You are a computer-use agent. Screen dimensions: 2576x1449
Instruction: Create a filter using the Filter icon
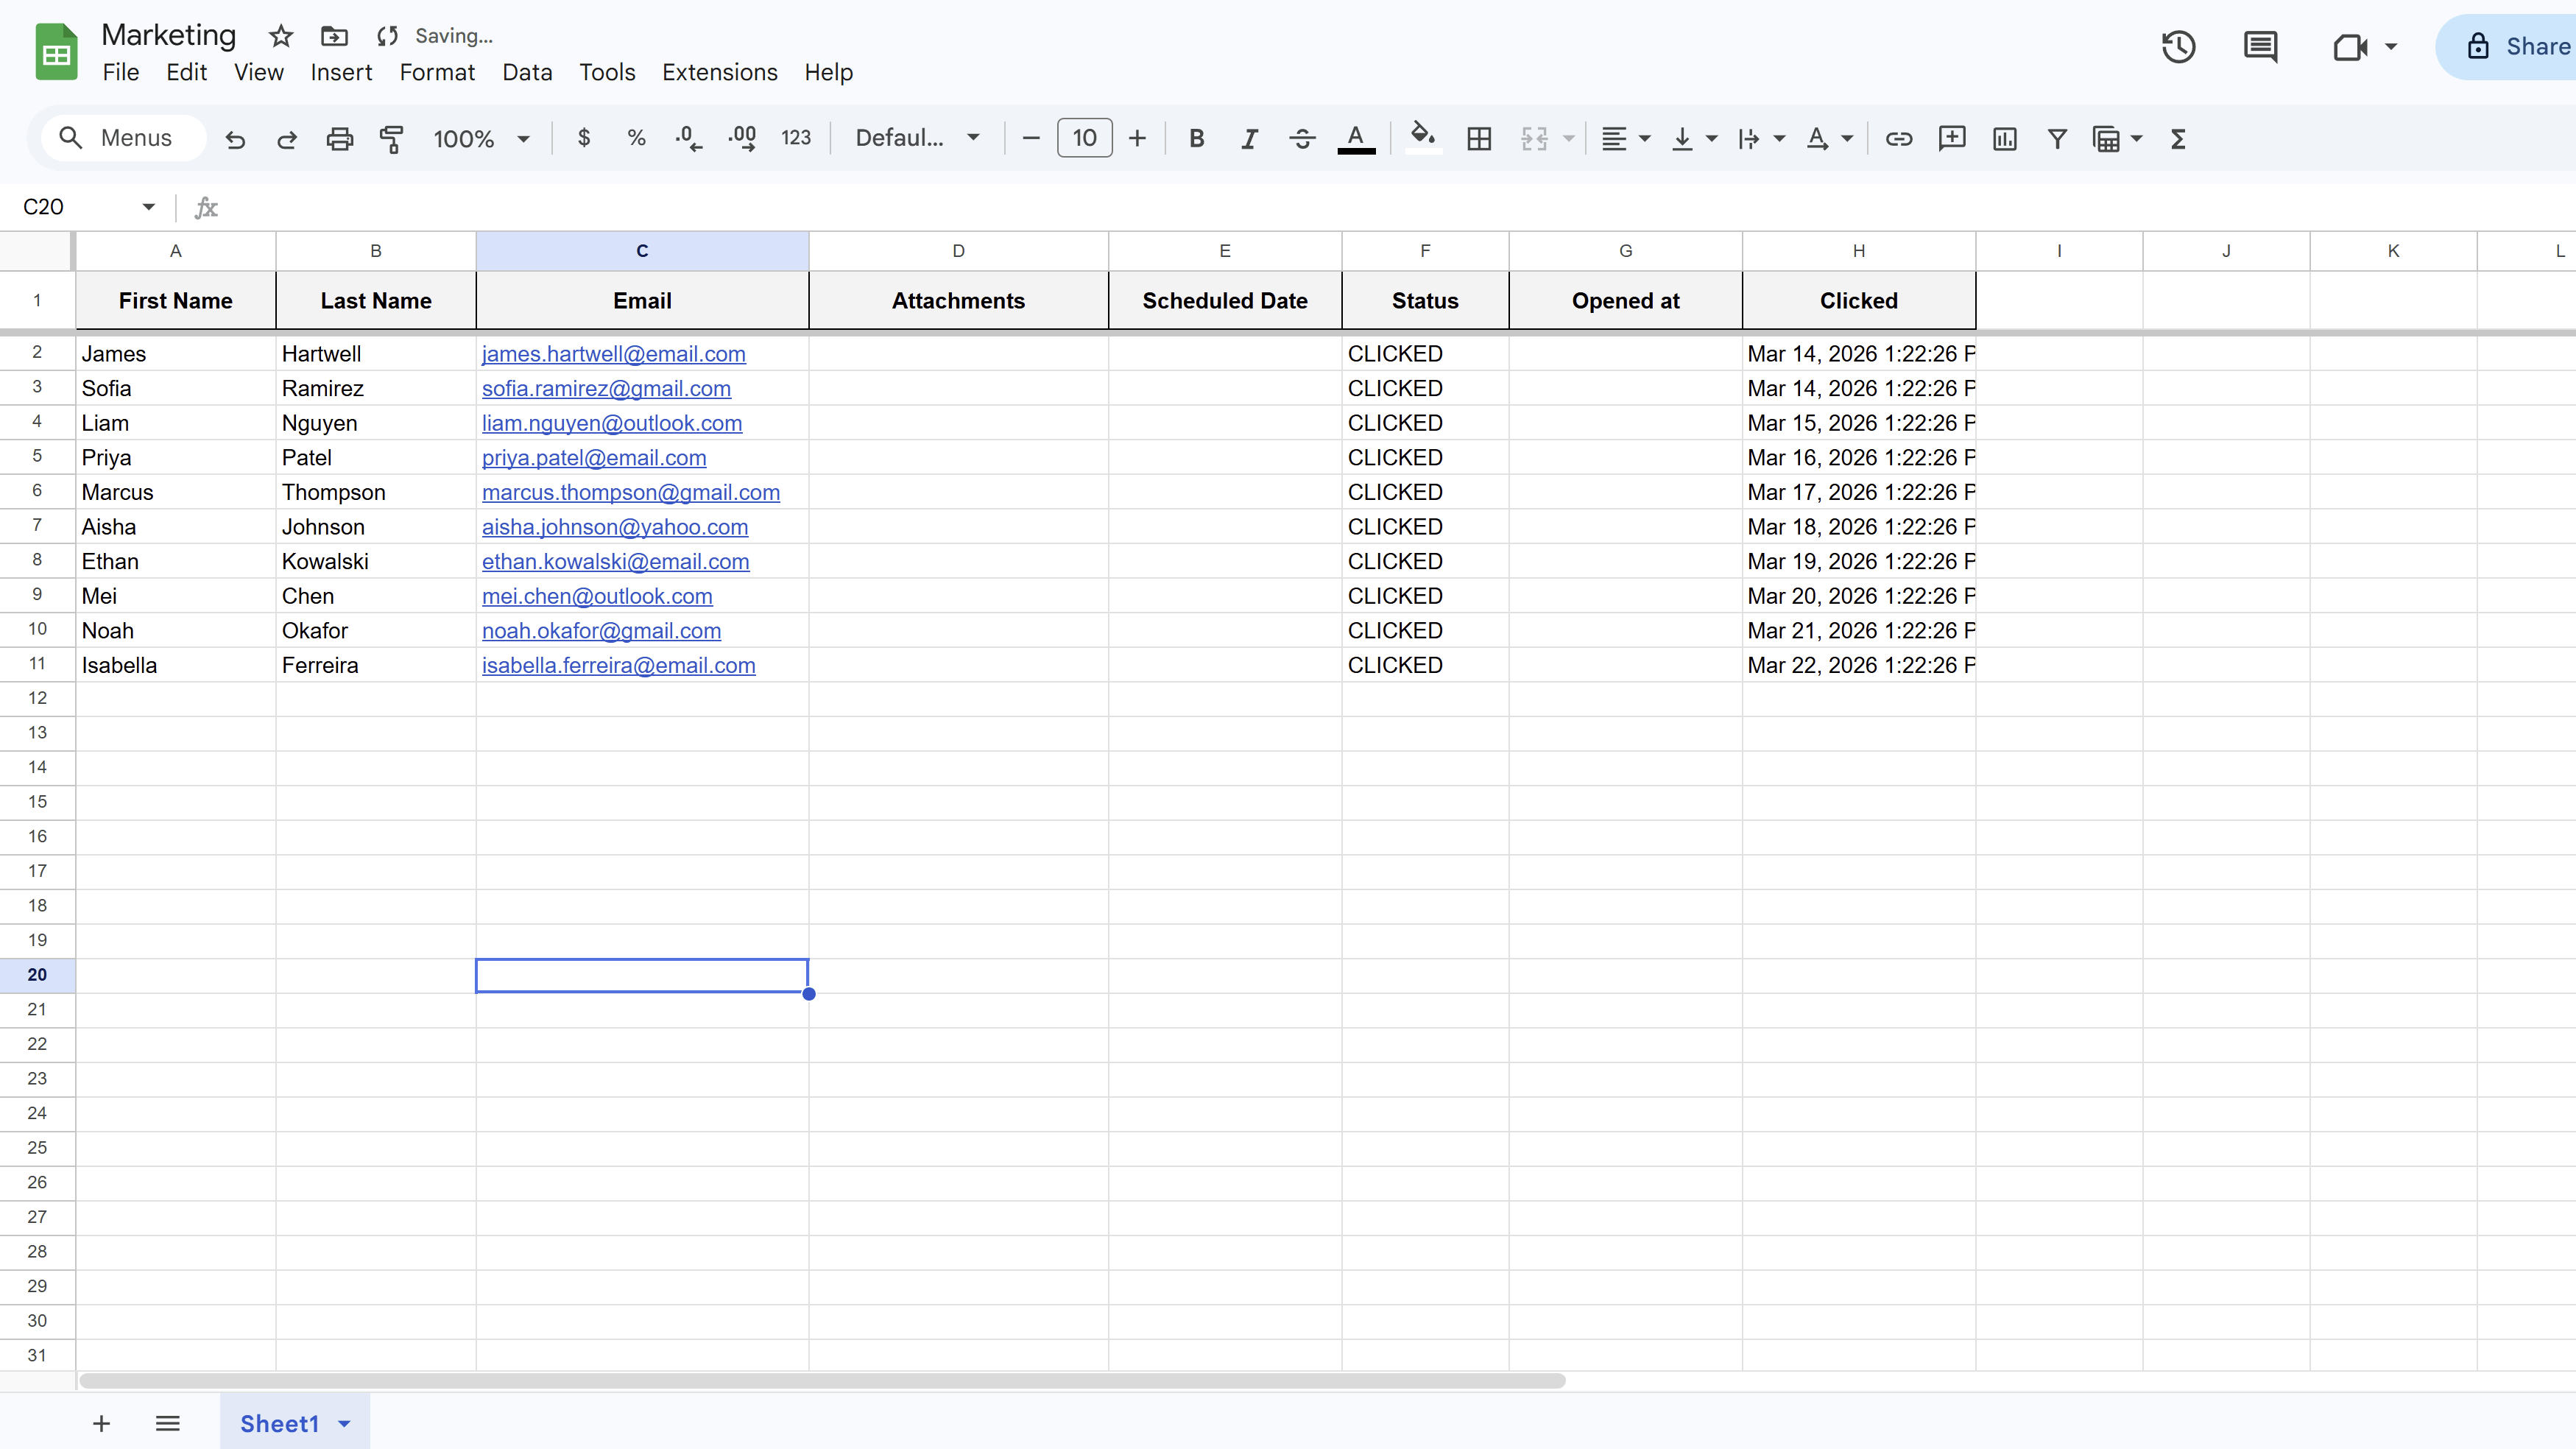coord(2056,138)
